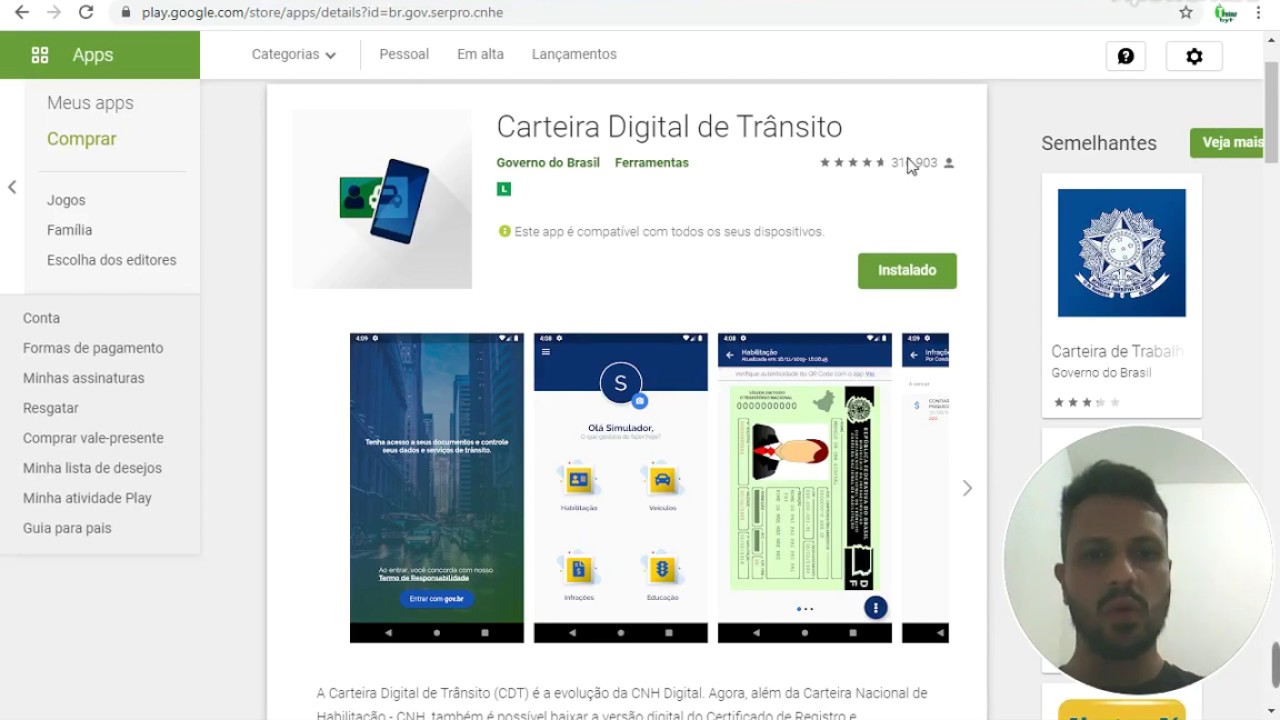The image size is (1280, 720).
Task: Click the Apps label in green header
Action: coord(93,55)
